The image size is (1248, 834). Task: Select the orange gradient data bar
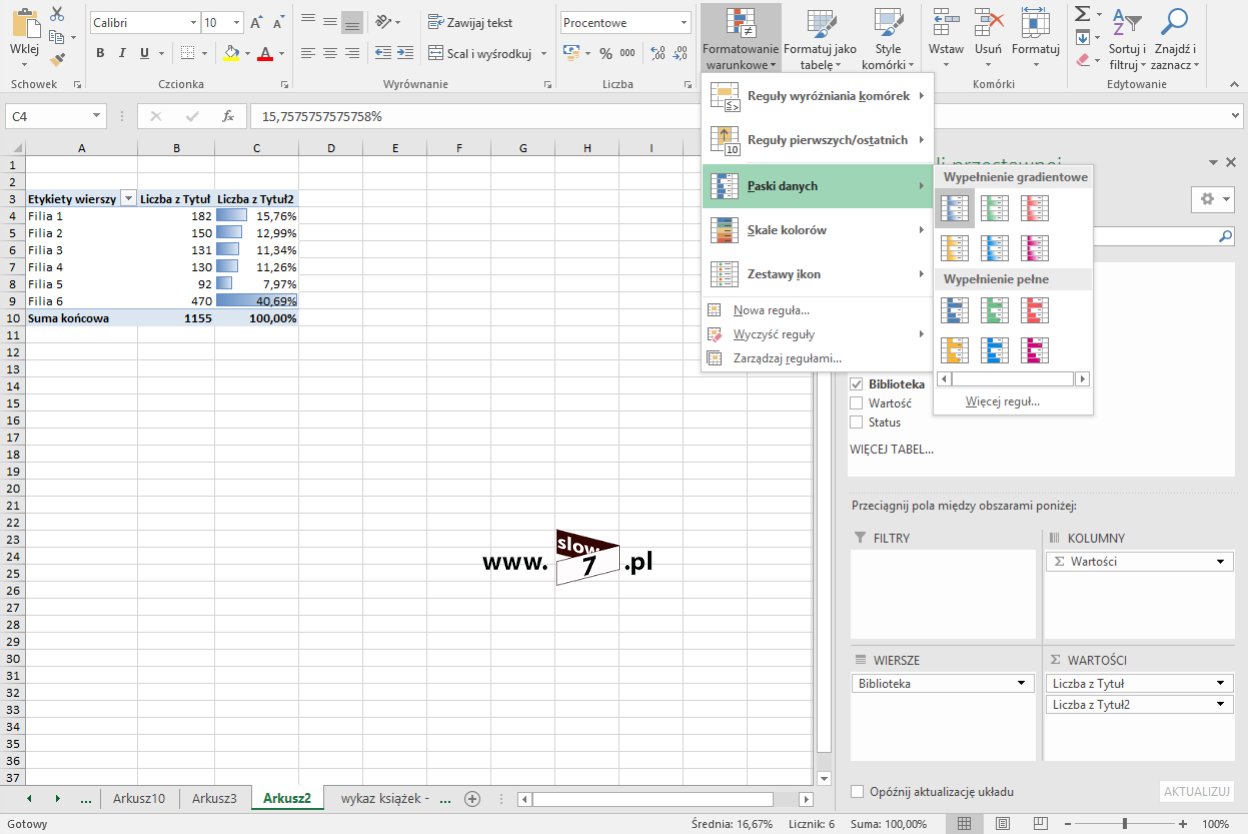(955, 247)
